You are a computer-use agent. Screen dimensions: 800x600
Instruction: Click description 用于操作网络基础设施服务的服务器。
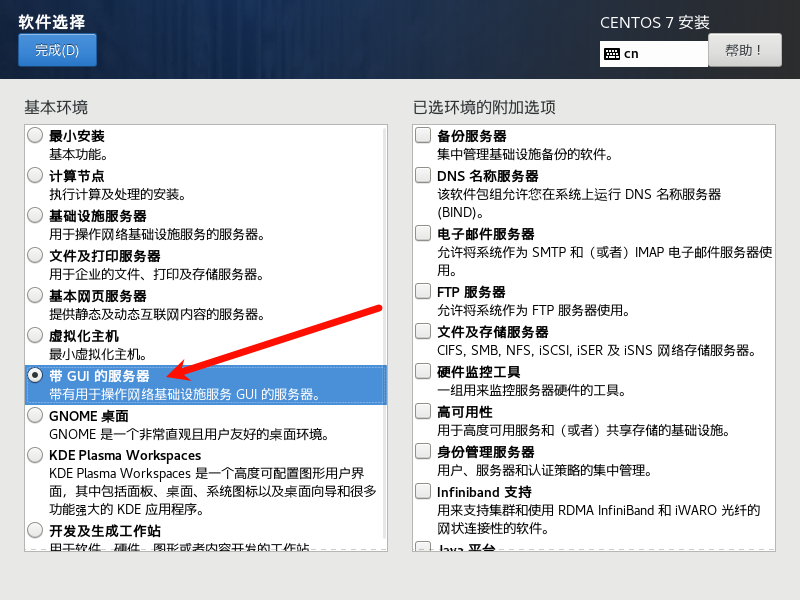[x=157, y=234]
